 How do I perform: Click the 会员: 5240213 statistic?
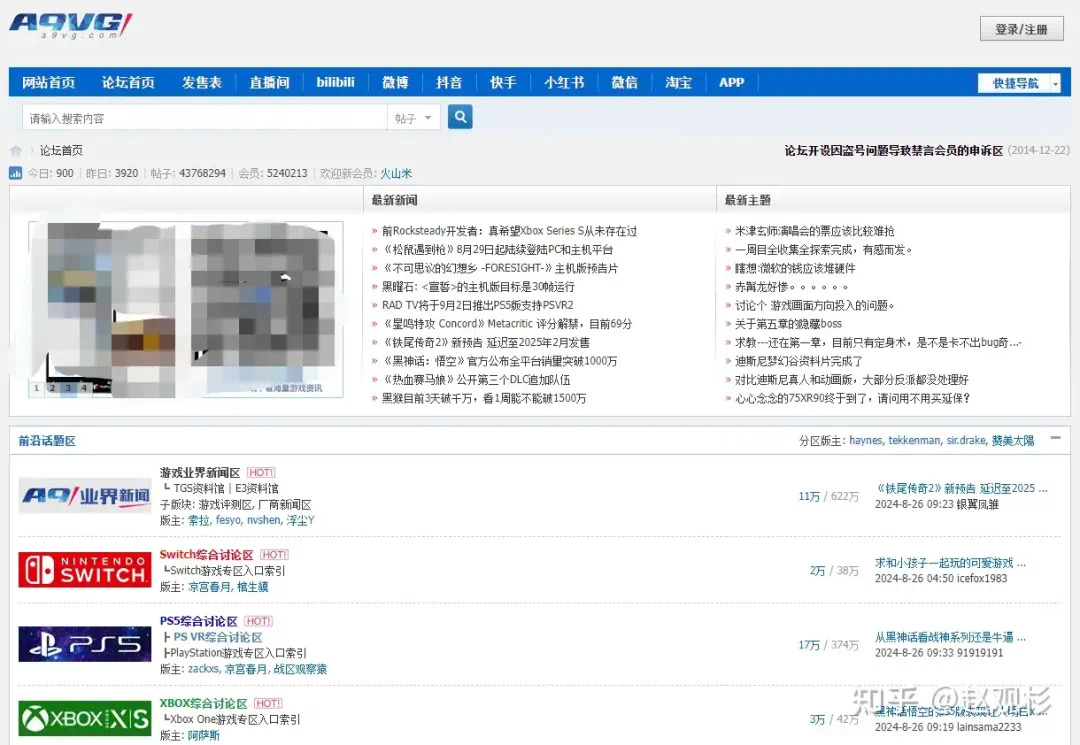pos(273,174)
